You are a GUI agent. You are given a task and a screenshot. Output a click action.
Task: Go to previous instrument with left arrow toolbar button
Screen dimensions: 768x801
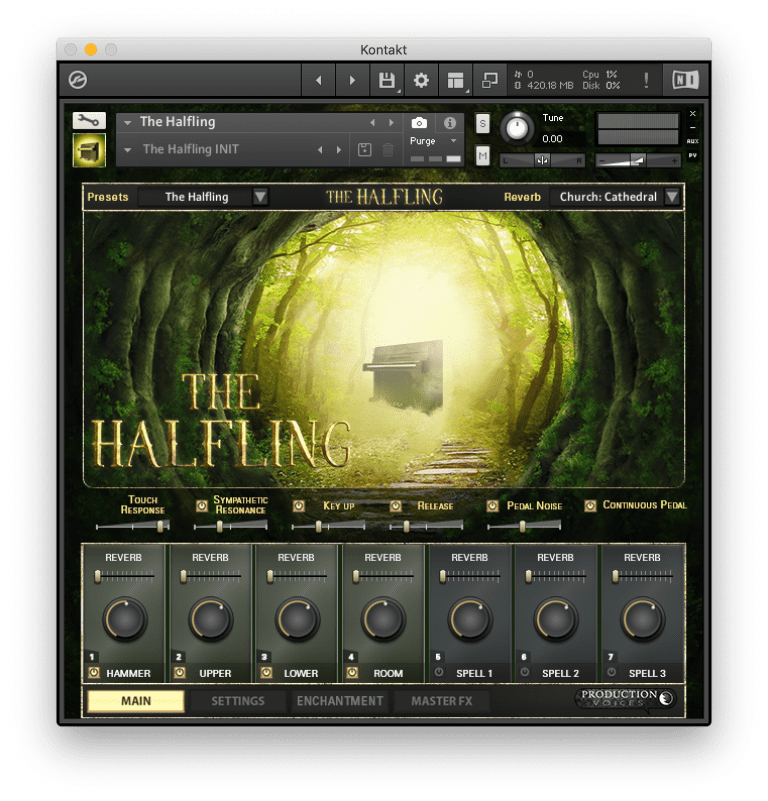[x=319, y=80]
